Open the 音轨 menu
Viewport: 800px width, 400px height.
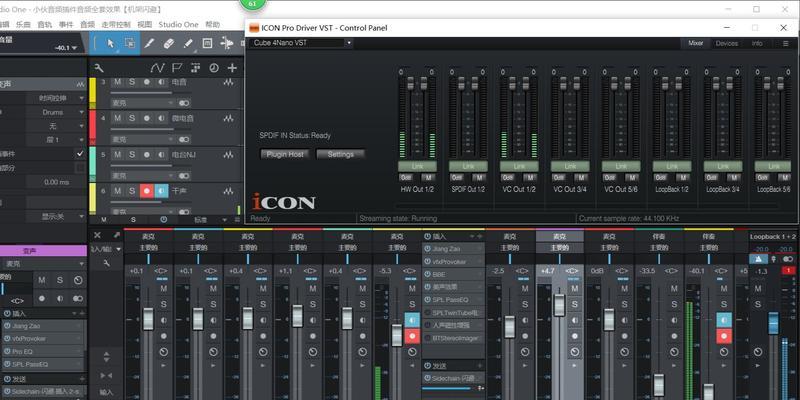coord(44,24)
